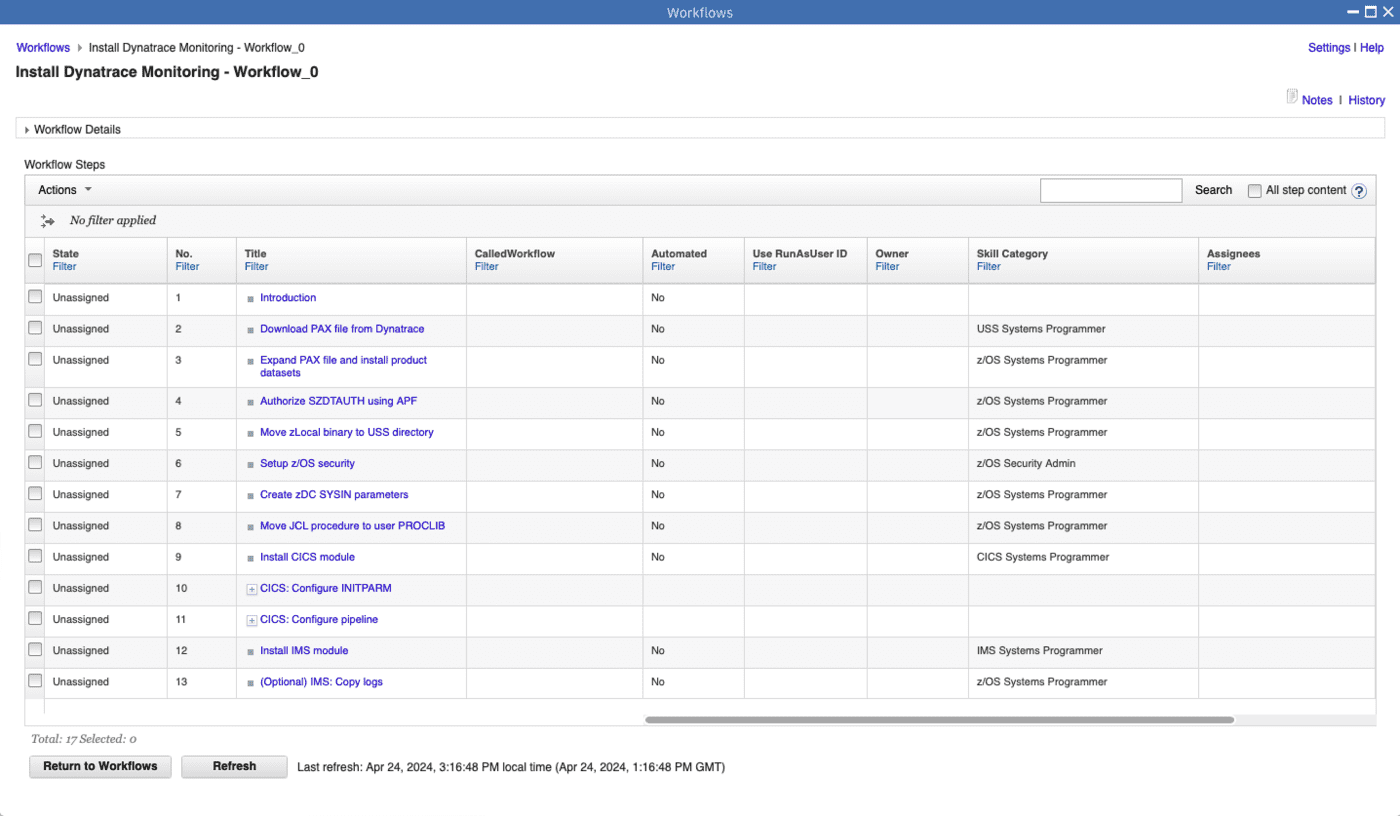Select the checkbox for step 5
The width and height of the screenshot is (1400, 816).
(34, 432)
